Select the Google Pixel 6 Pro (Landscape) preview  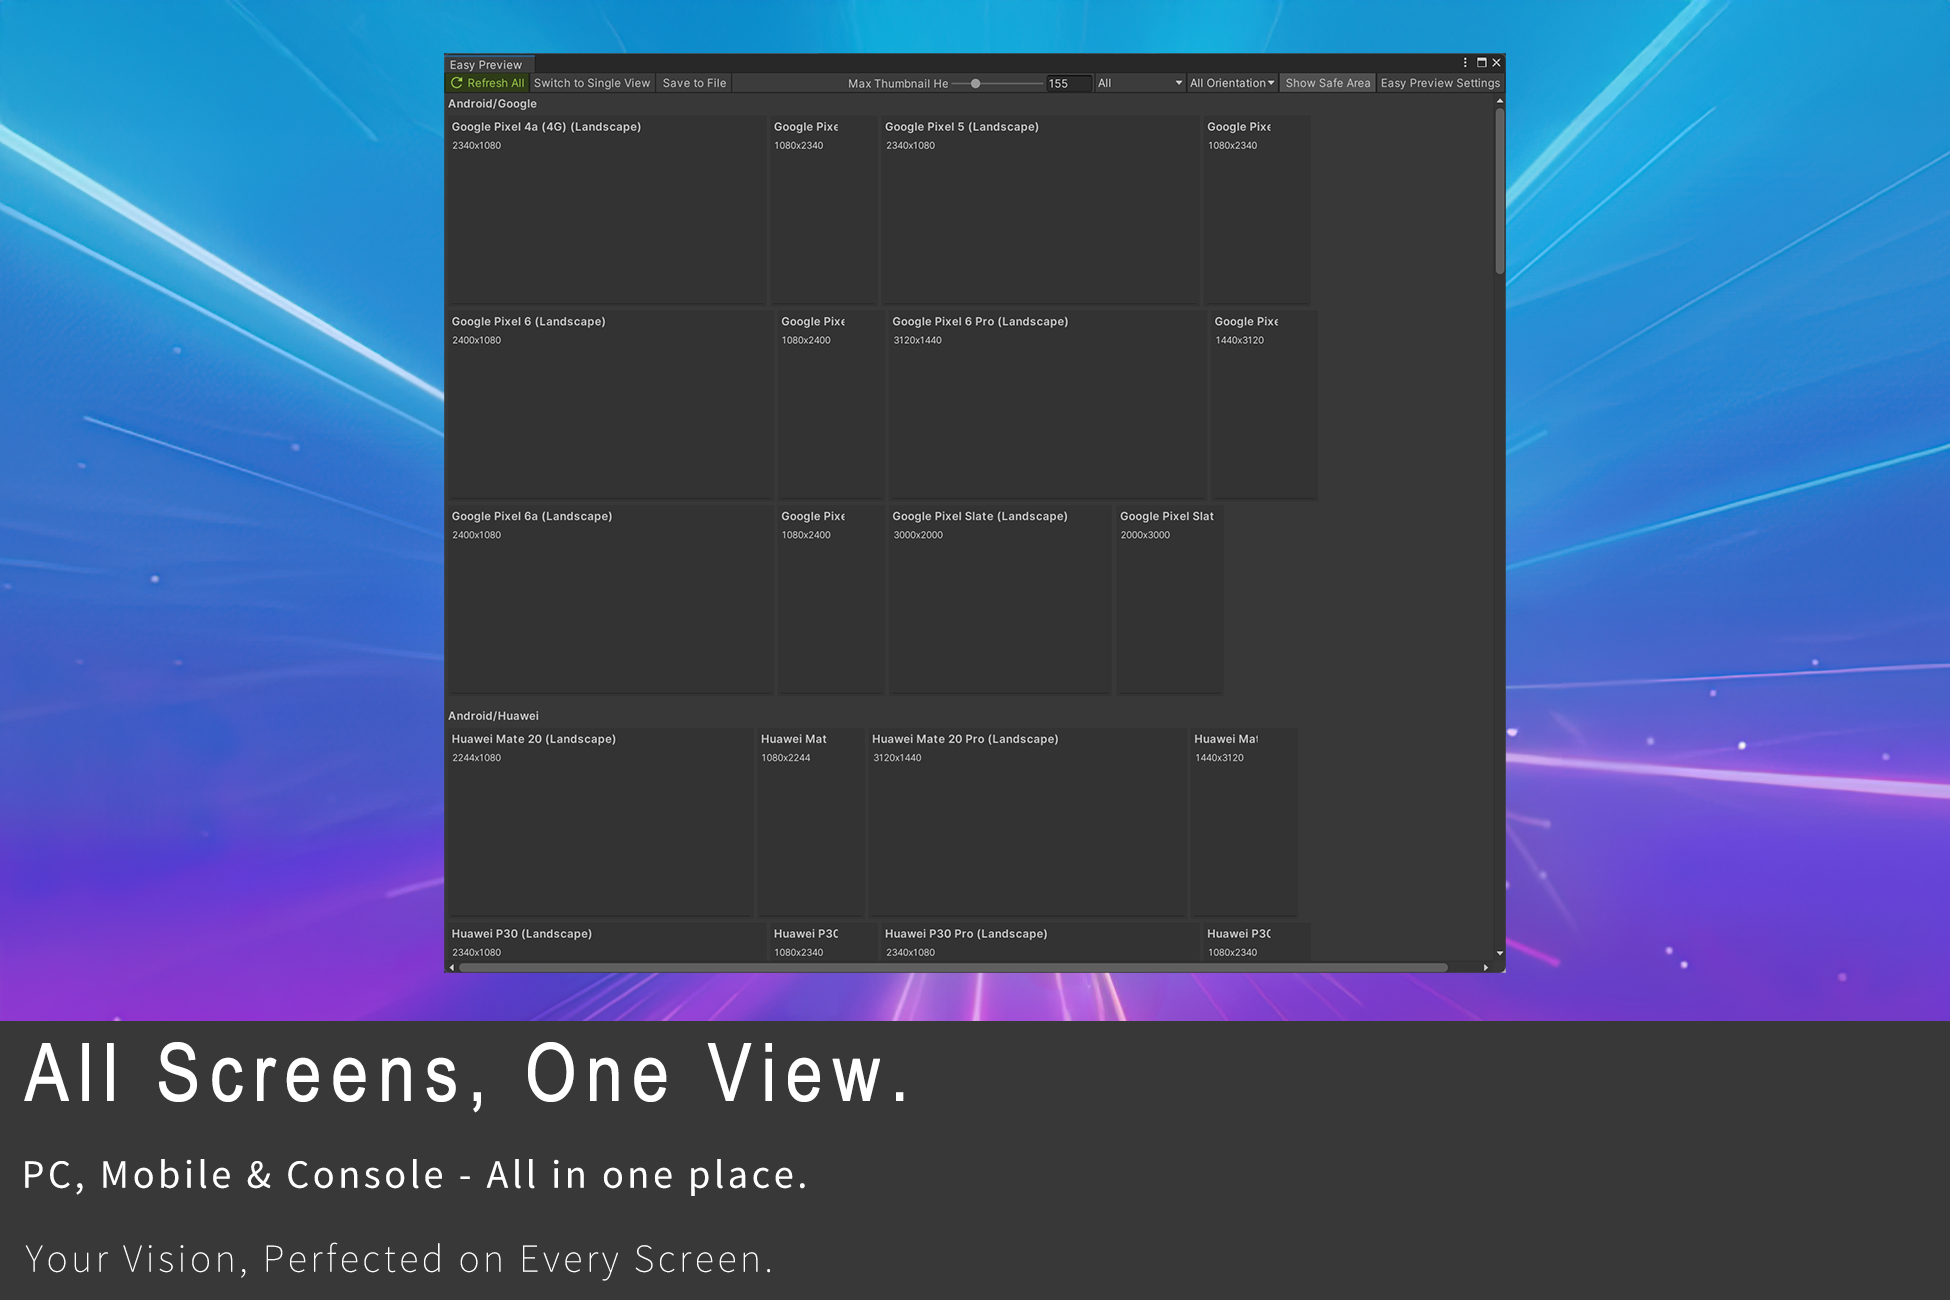(1046, 405)
